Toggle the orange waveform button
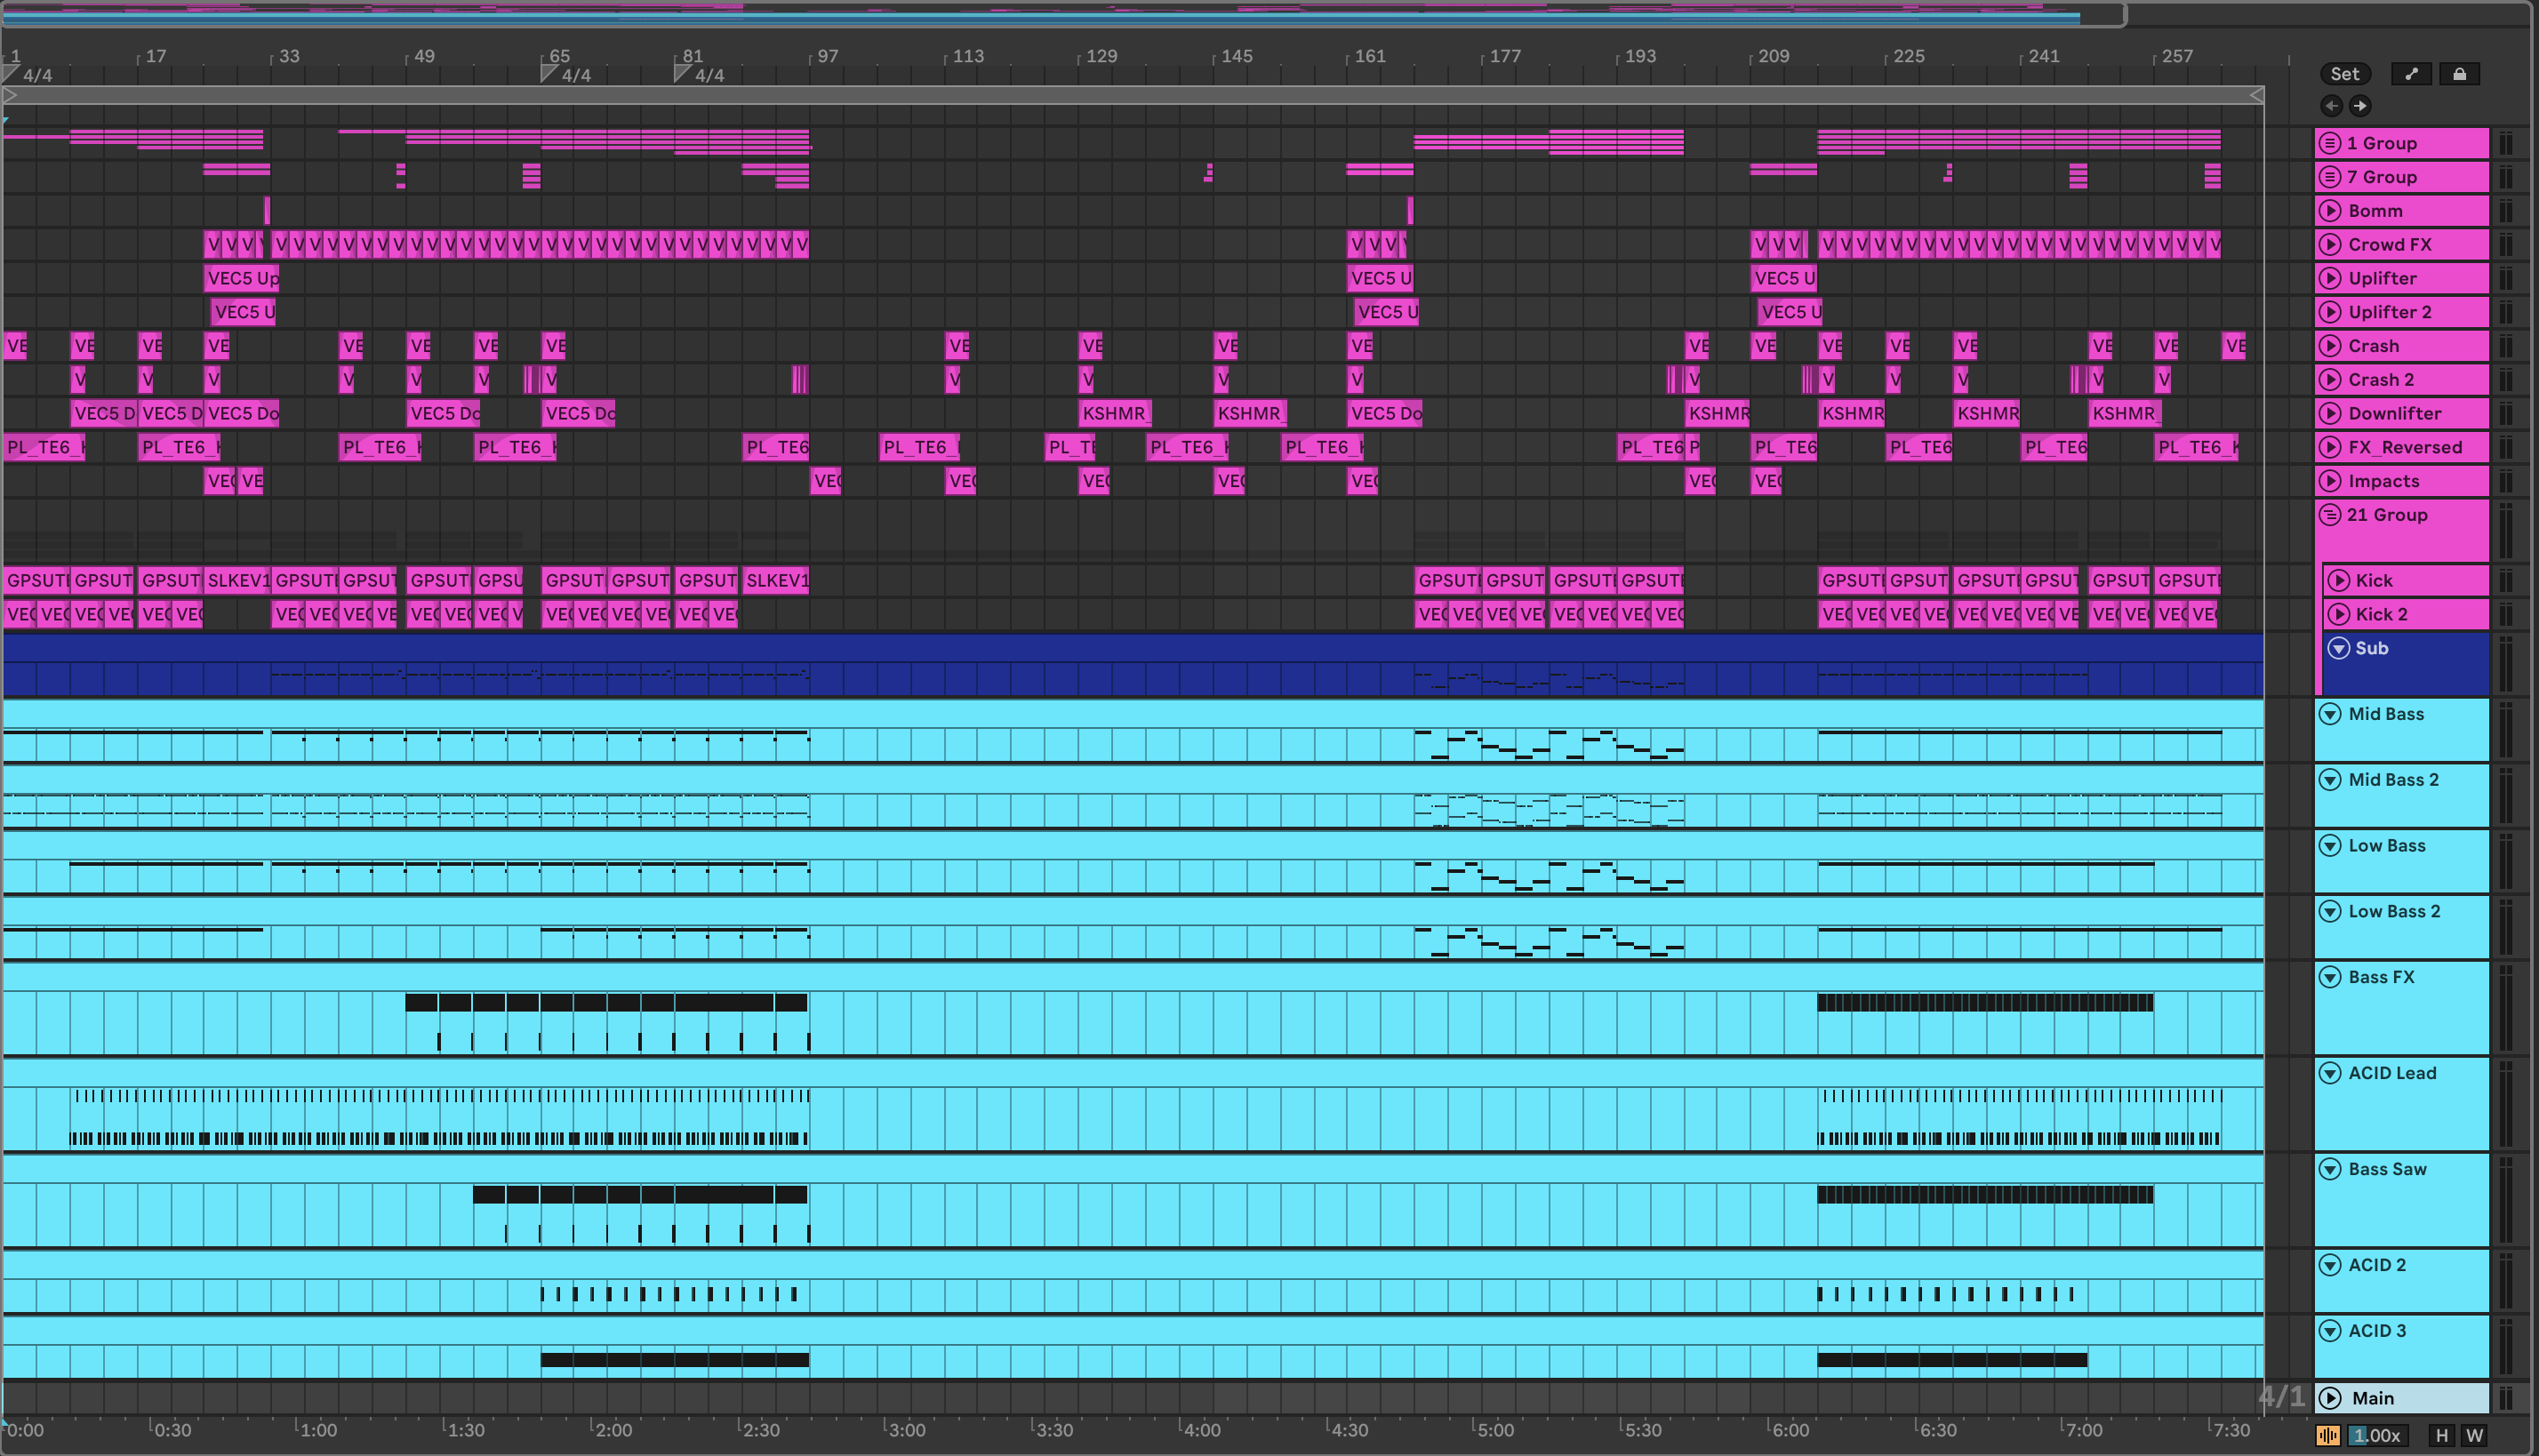 (2327, 1435)
